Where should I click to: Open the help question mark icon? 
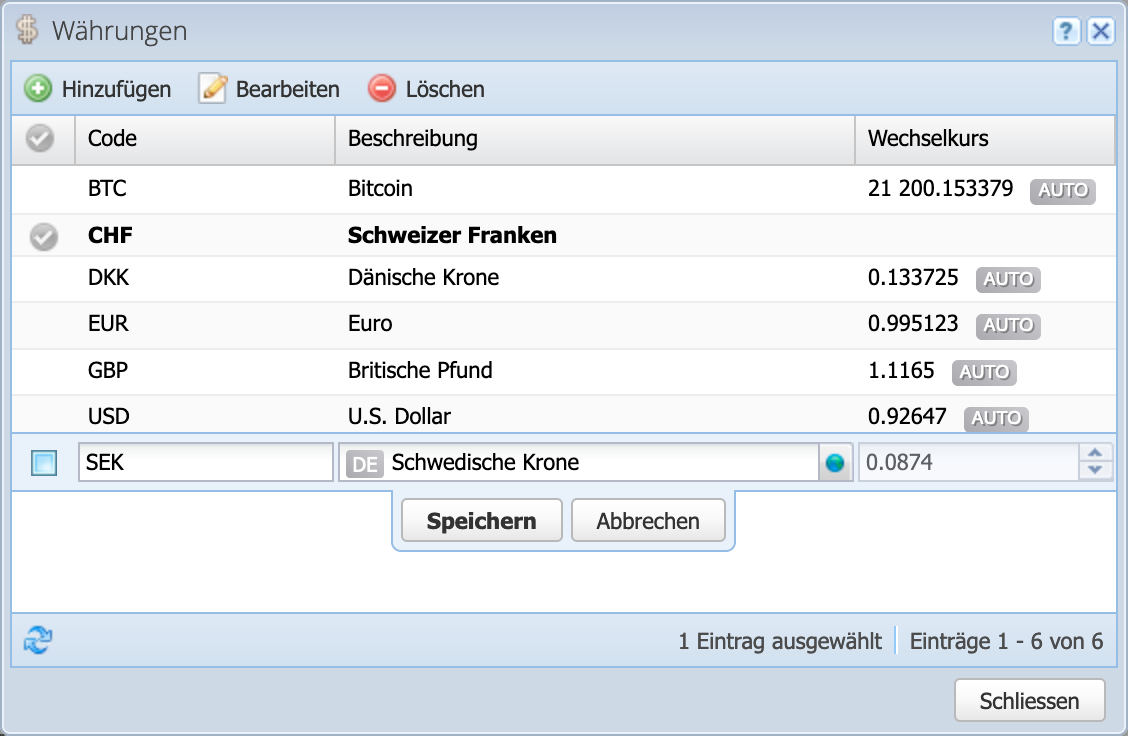[1065, 31]
